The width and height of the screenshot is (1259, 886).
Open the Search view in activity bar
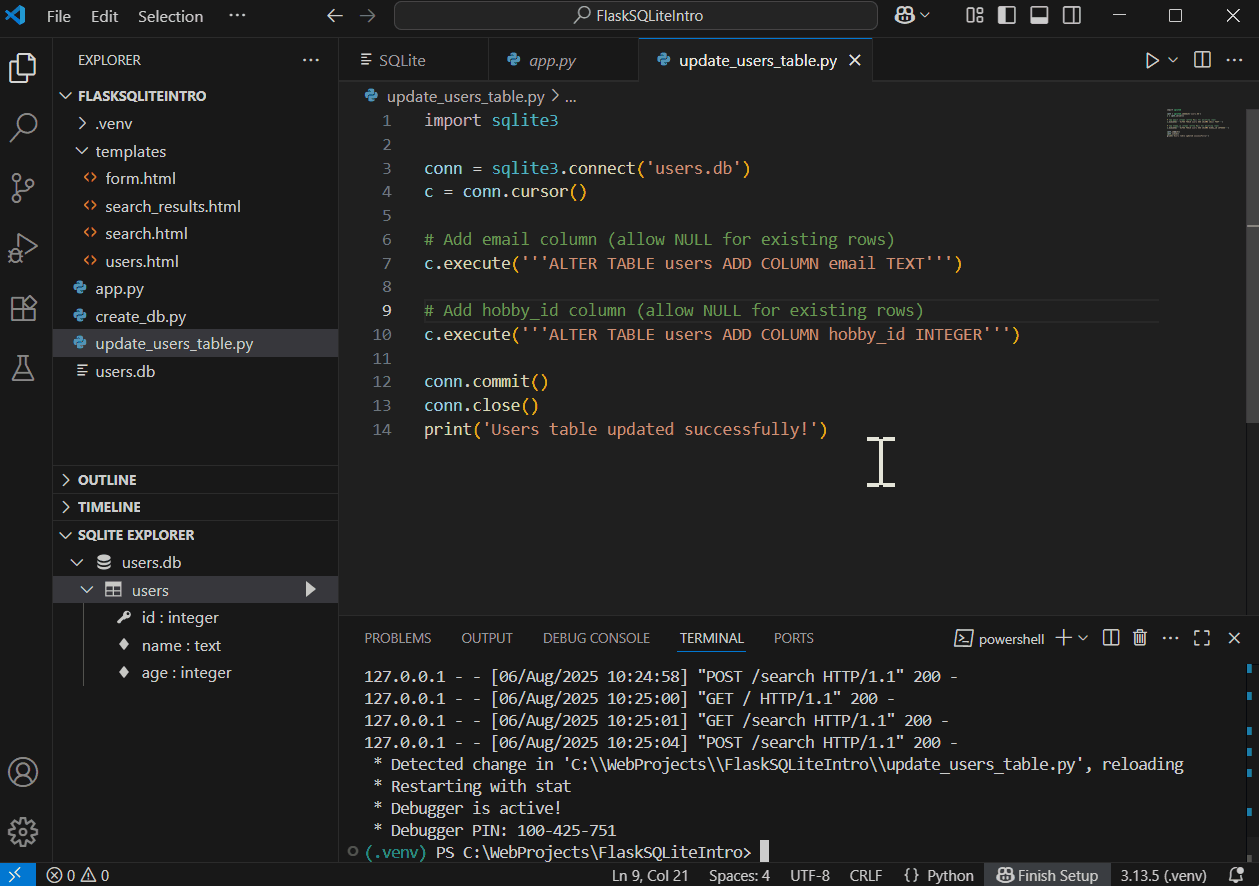(x=23, y=127)
